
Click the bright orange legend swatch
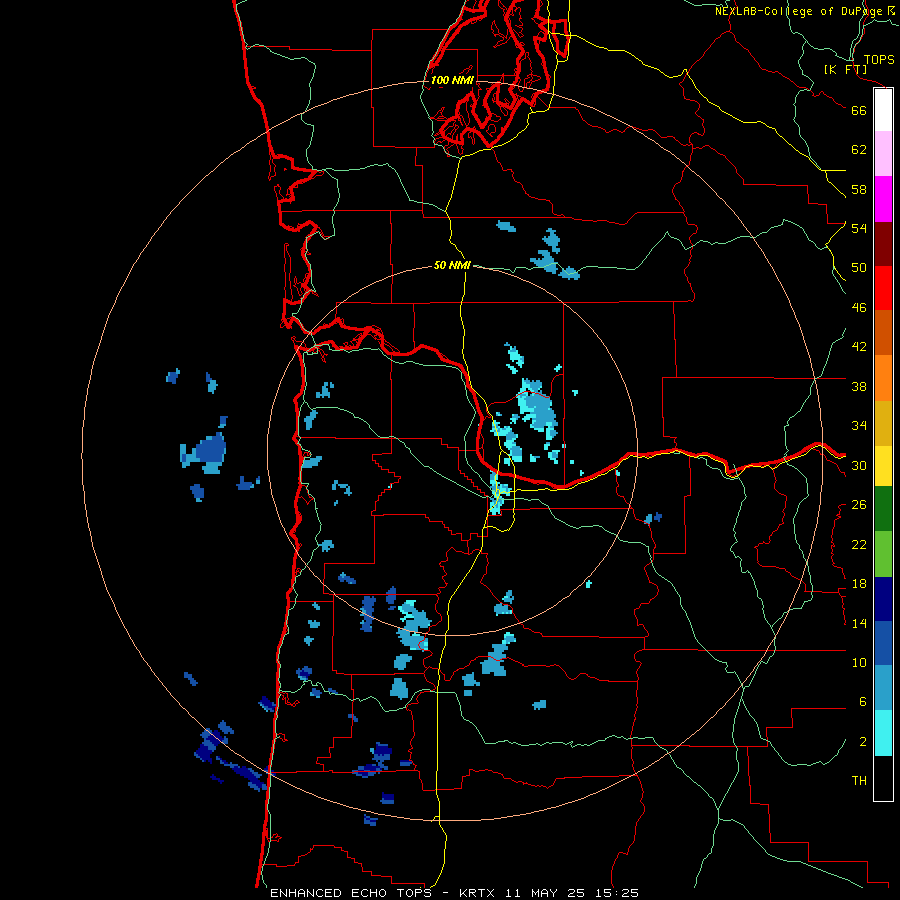[x=883, y=378]
